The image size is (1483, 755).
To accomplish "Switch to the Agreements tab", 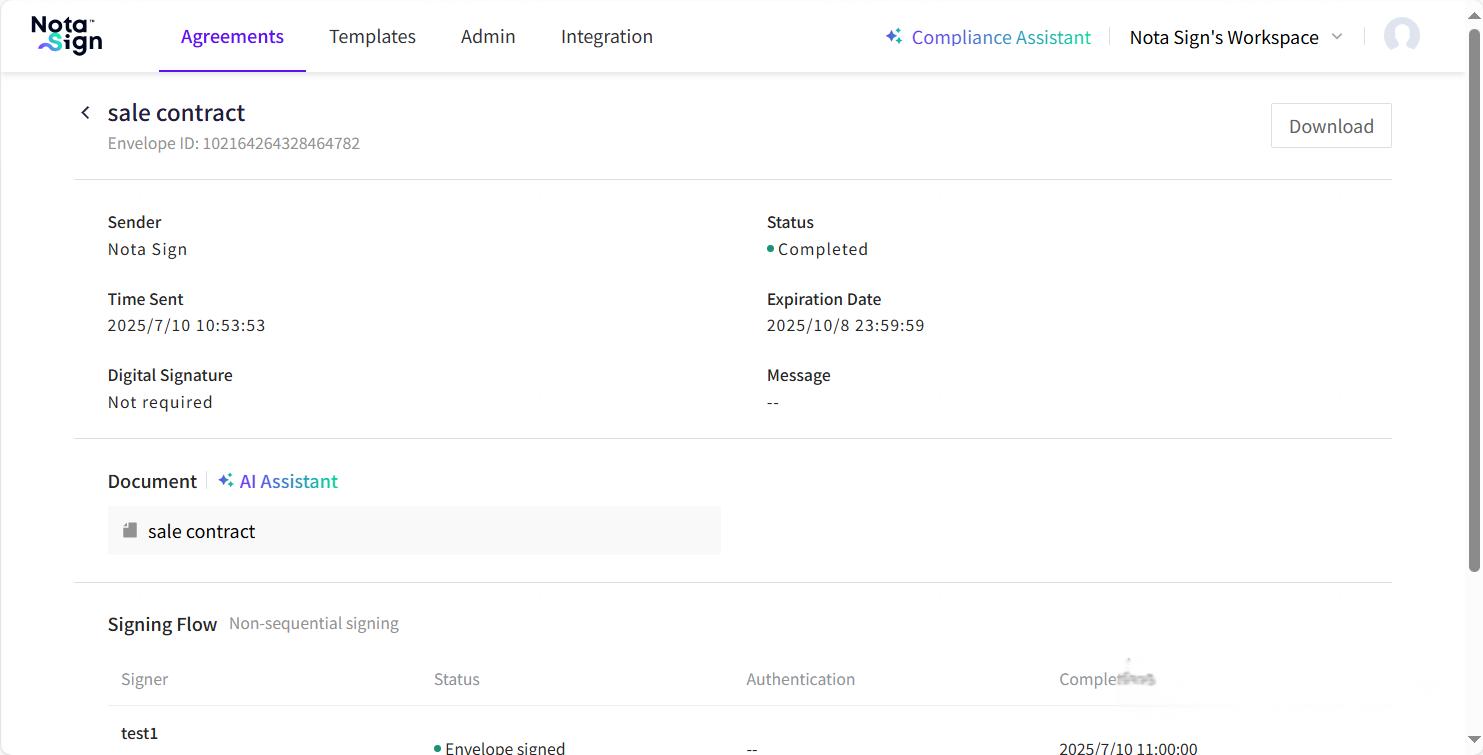I will point(232,37).
